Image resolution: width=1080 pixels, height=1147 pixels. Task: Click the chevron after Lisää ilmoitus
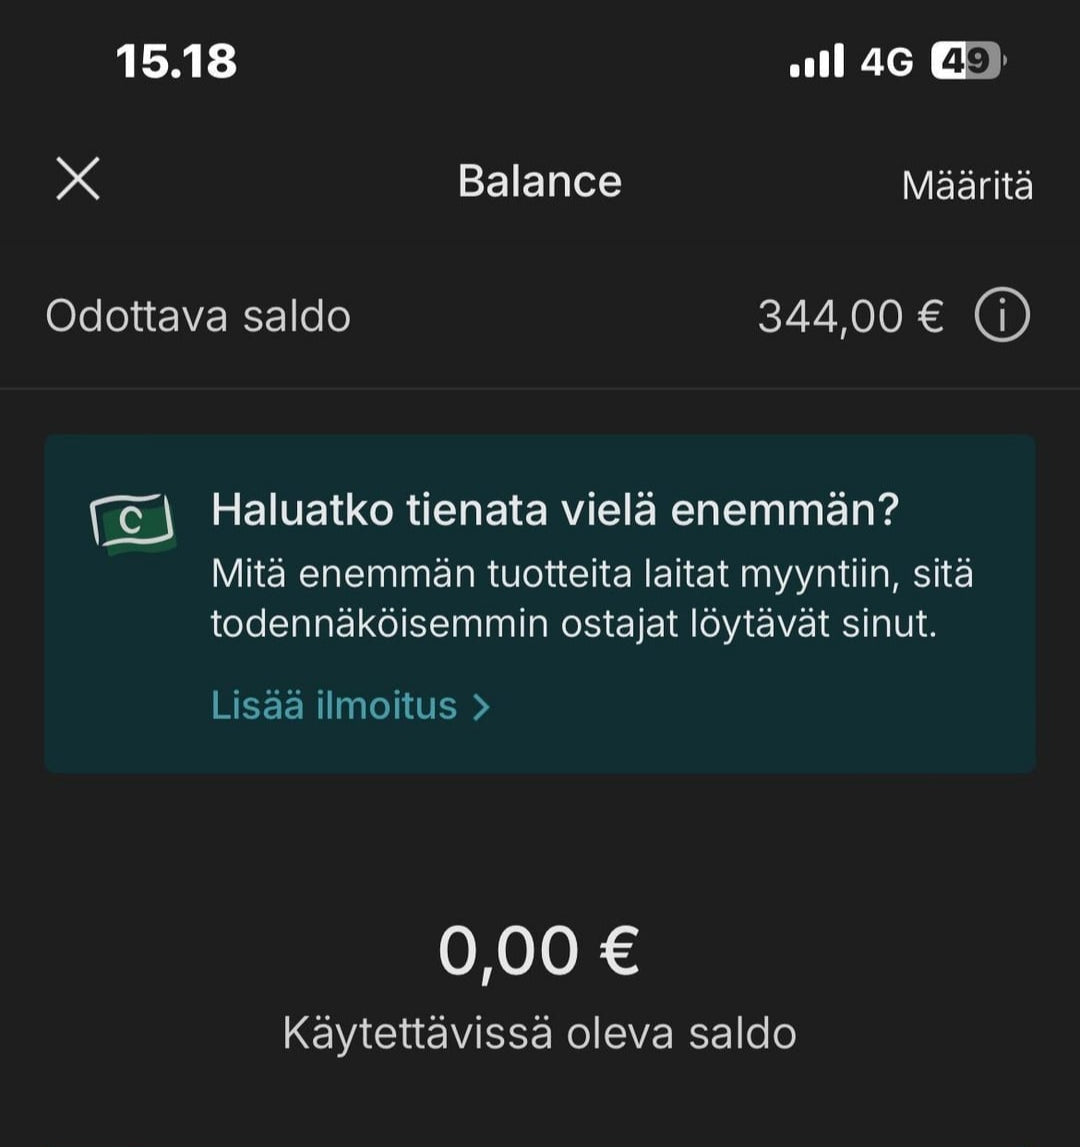pyautogui.click(x=482, y=708)
